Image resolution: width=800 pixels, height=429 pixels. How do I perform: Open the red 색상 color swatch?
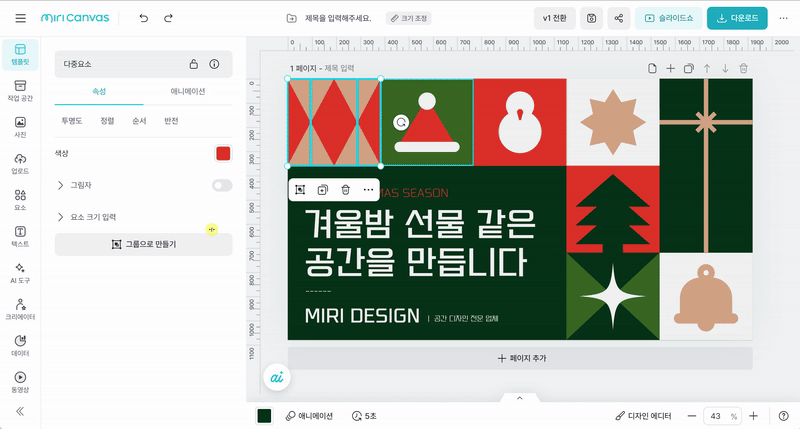pos(223,153)
